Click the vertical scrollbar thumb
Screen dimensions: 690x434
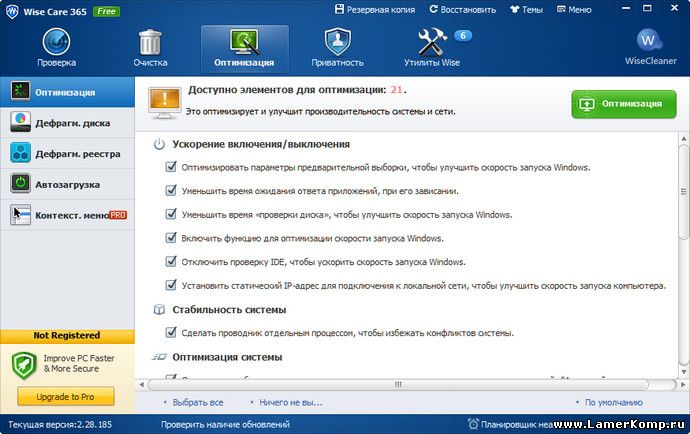coord(683,191)
